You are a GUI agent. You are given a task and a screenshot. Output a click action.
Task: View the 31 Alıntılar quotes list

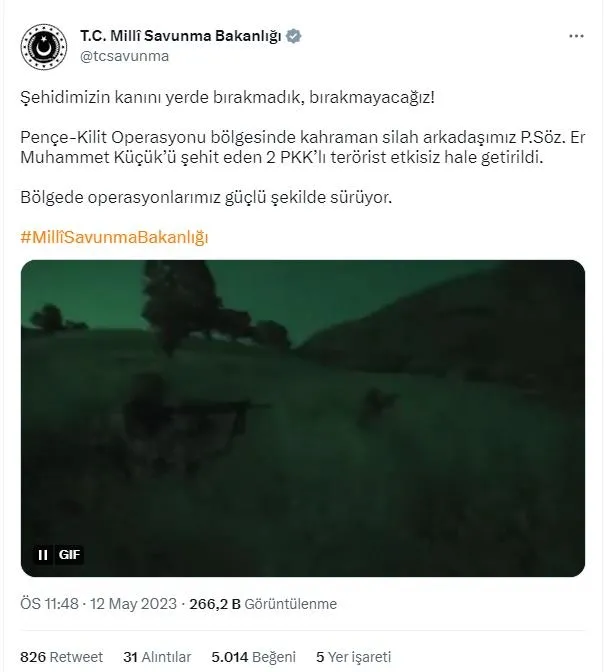(157, 657)
